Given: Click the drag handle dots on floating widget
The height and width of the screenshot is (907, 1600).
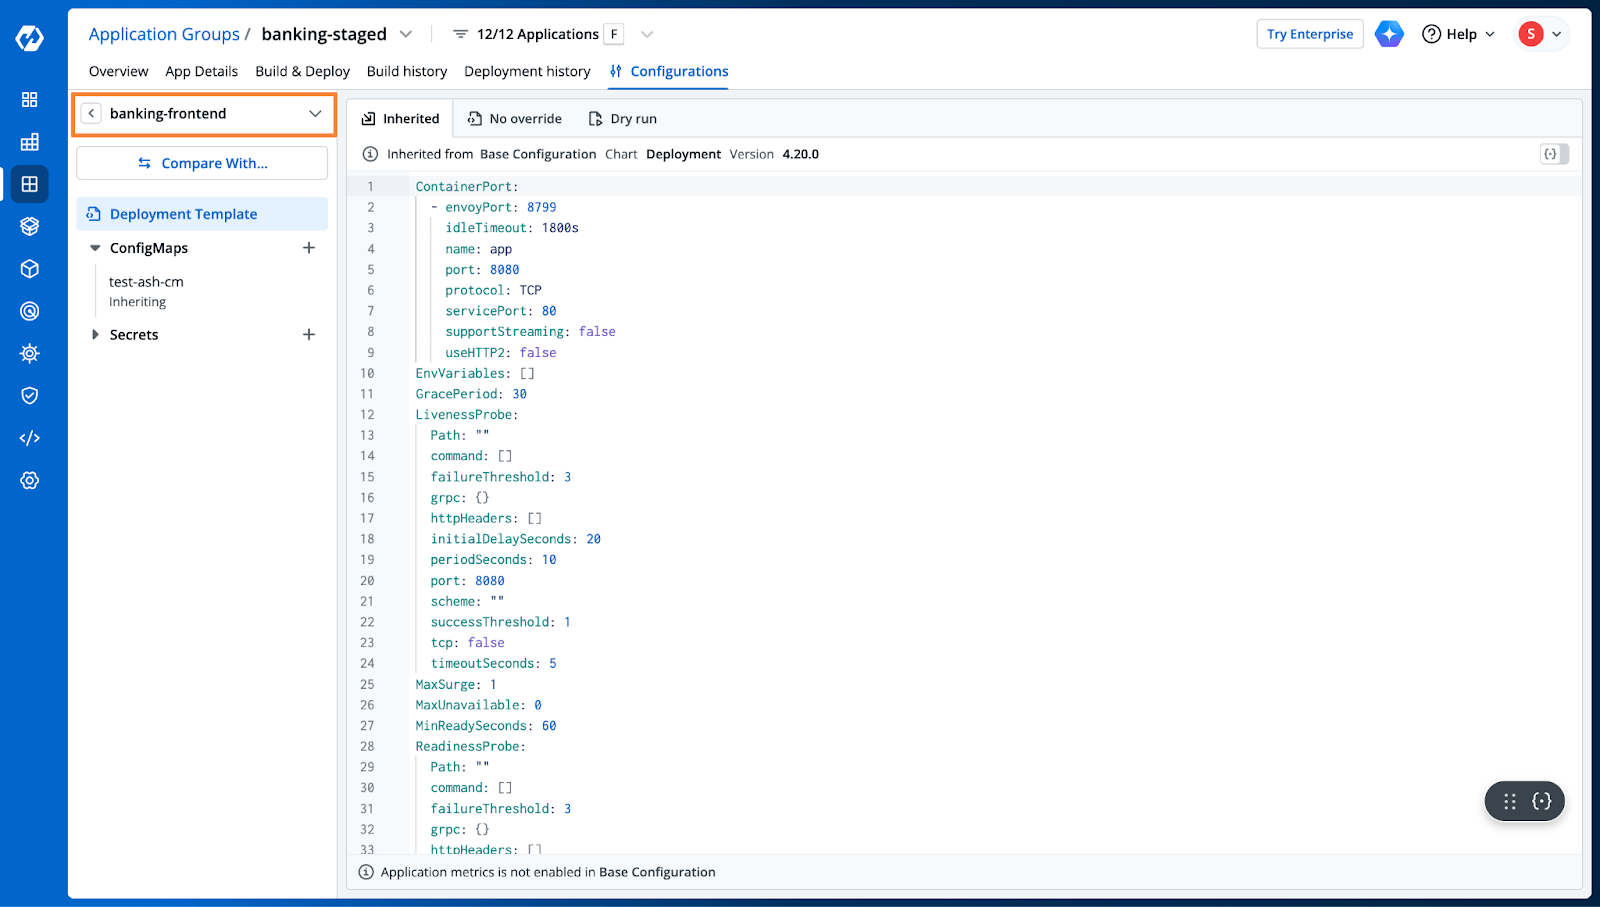Looking at the screenshot, I should [1510, 801].
